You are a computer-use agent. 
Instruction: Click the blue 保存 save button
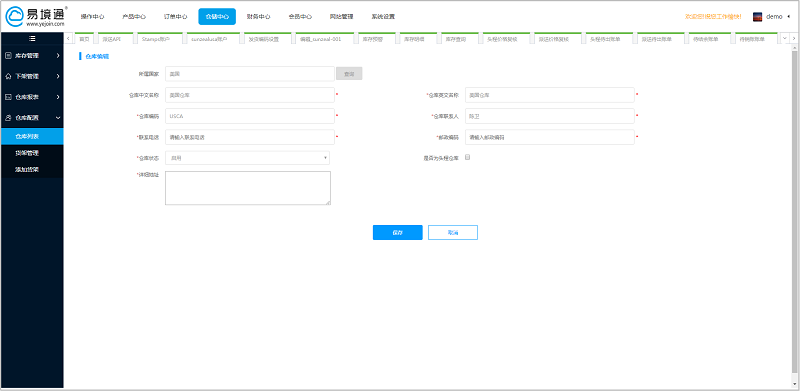397,232
